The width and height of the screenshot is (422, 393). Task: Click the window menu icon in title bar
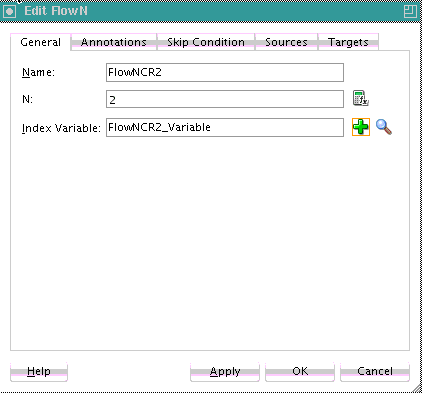(9, 11)
